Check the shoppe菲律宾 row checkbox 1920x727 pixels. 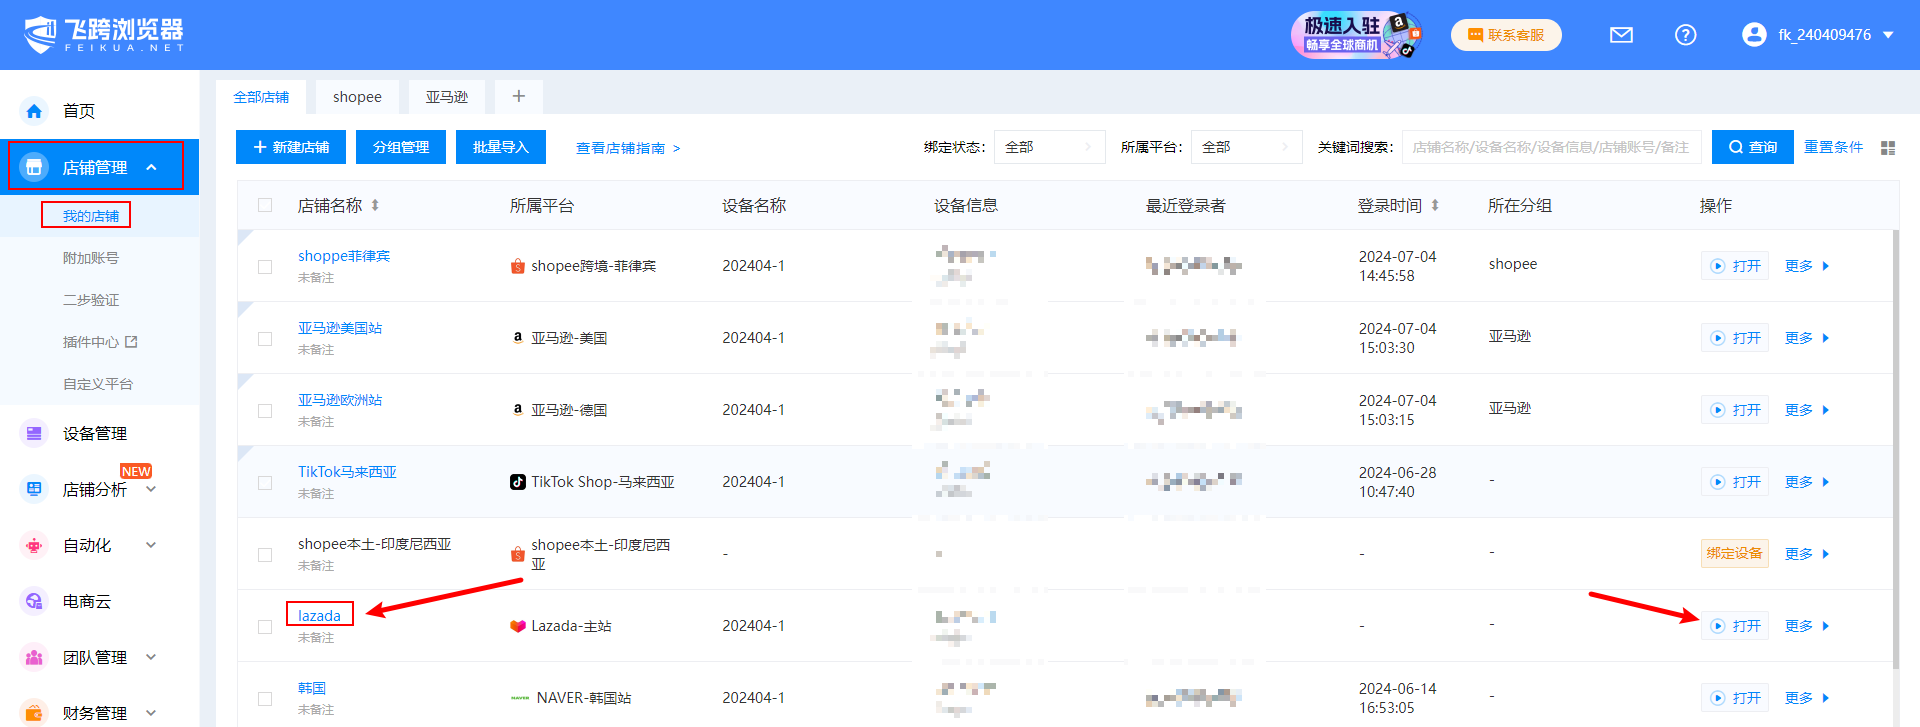(x=265, y=266)
